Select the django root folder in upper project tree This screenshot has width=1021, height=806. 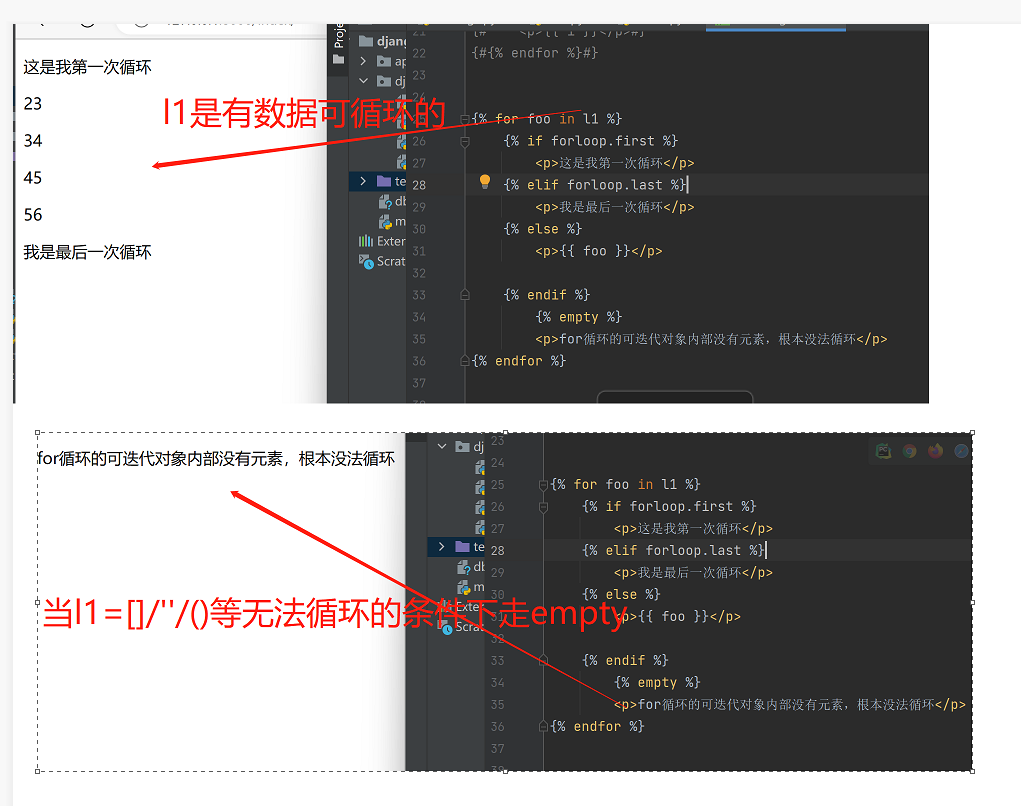[x=384, y=41]
